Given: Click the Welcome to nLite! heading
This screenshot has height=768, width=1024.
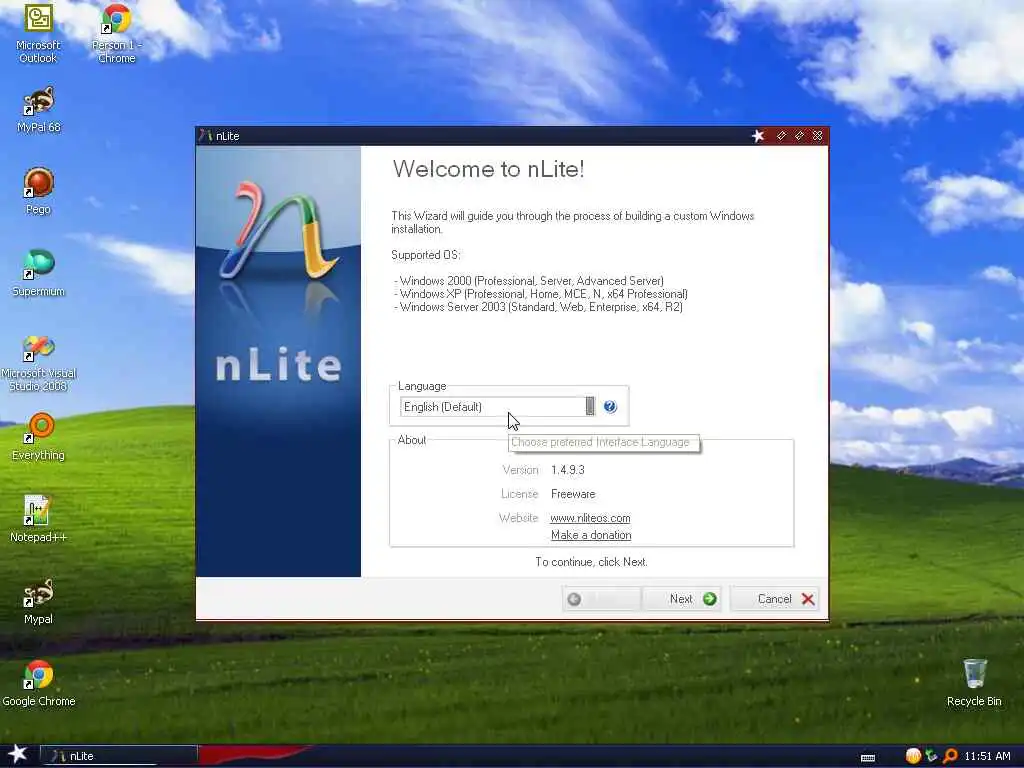Looking at the screenshot, I should [488, 169].
